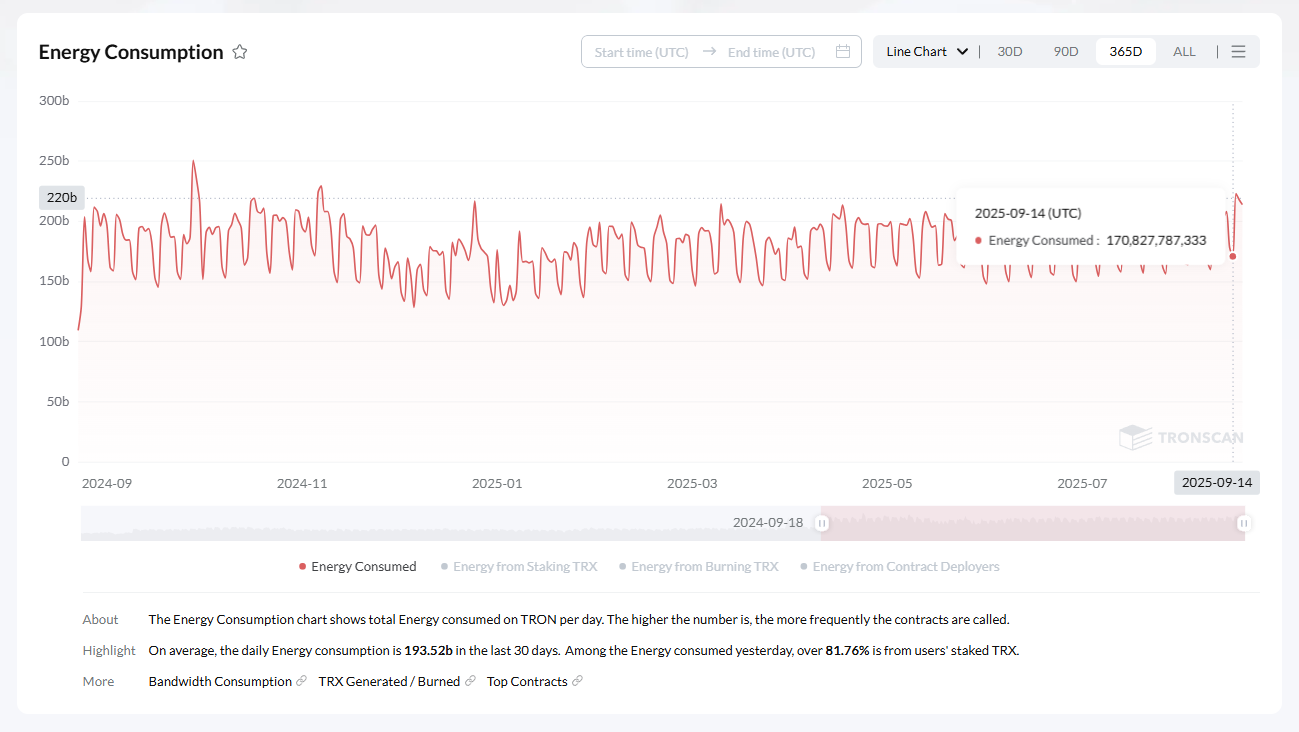The width and height of the screenshot is (1299, 732).
Task: Toggle the Energy Consumed legend series
Action: click(357, 567)
